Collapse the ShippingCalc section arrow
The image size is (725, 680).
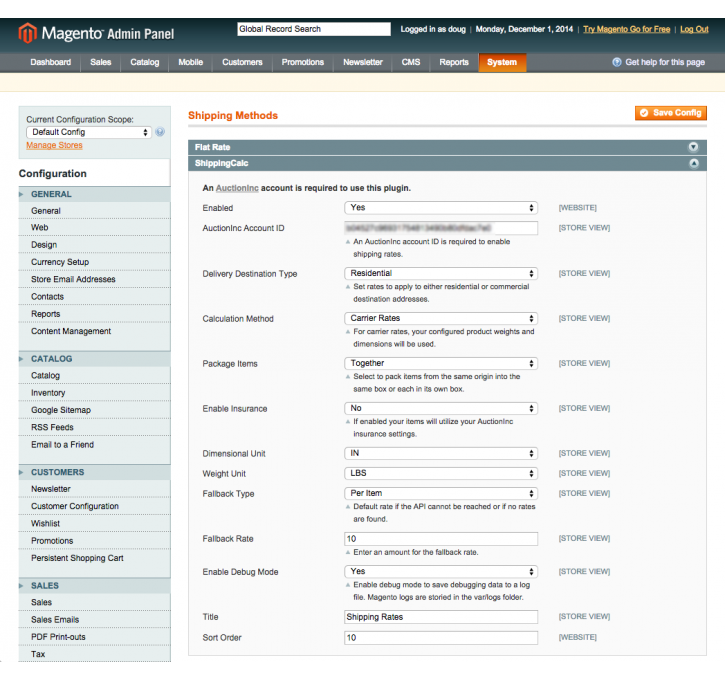(x=694, y=163)
